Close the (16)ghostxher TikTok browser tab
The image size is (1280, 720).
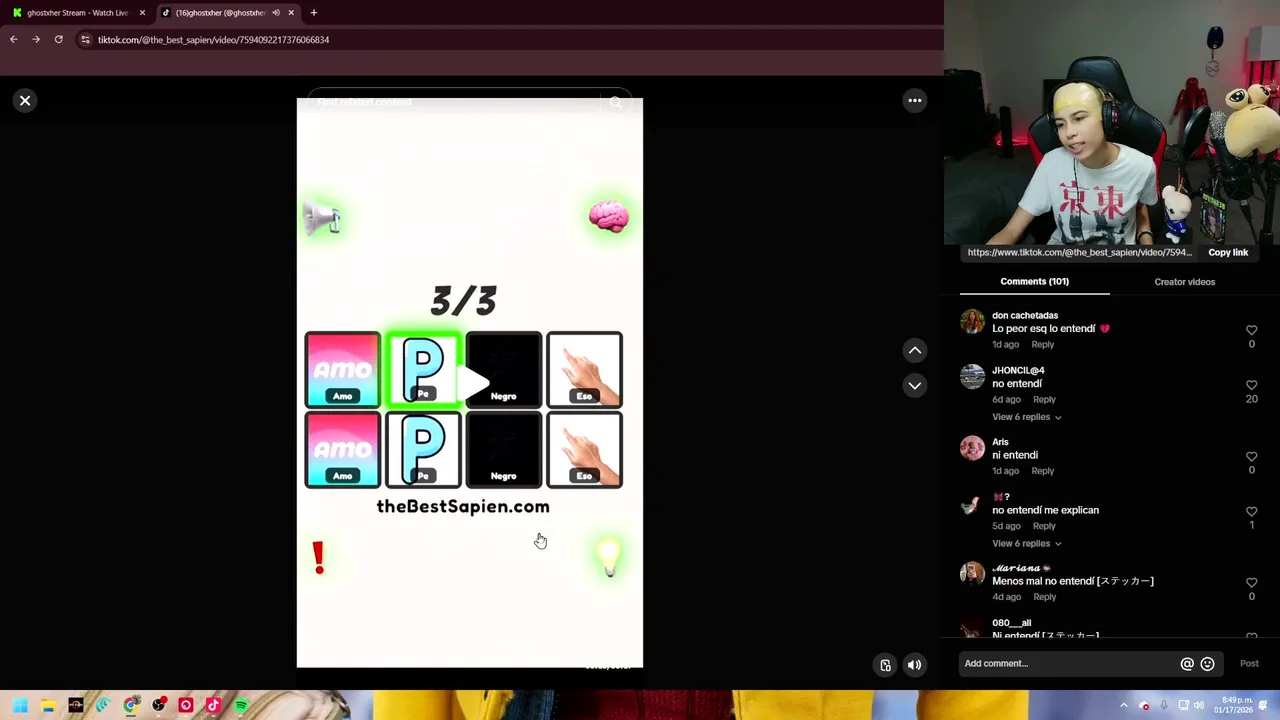pos(291,13)
